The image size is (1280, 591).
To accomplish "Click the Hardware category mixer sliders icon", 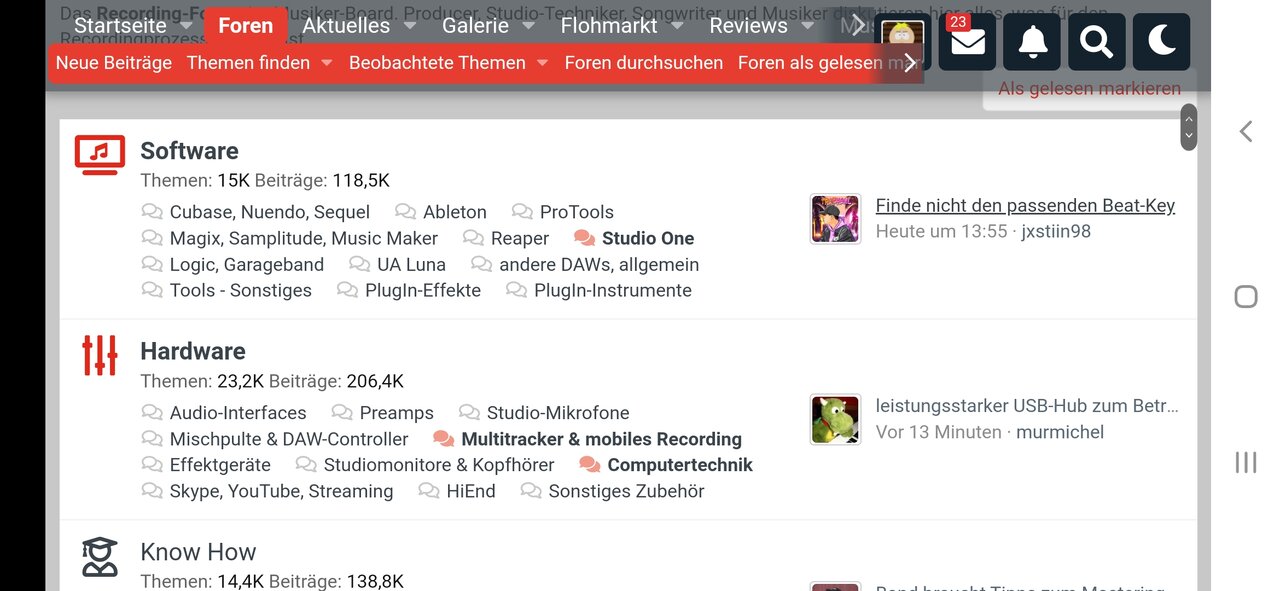I will coord(100,355).
